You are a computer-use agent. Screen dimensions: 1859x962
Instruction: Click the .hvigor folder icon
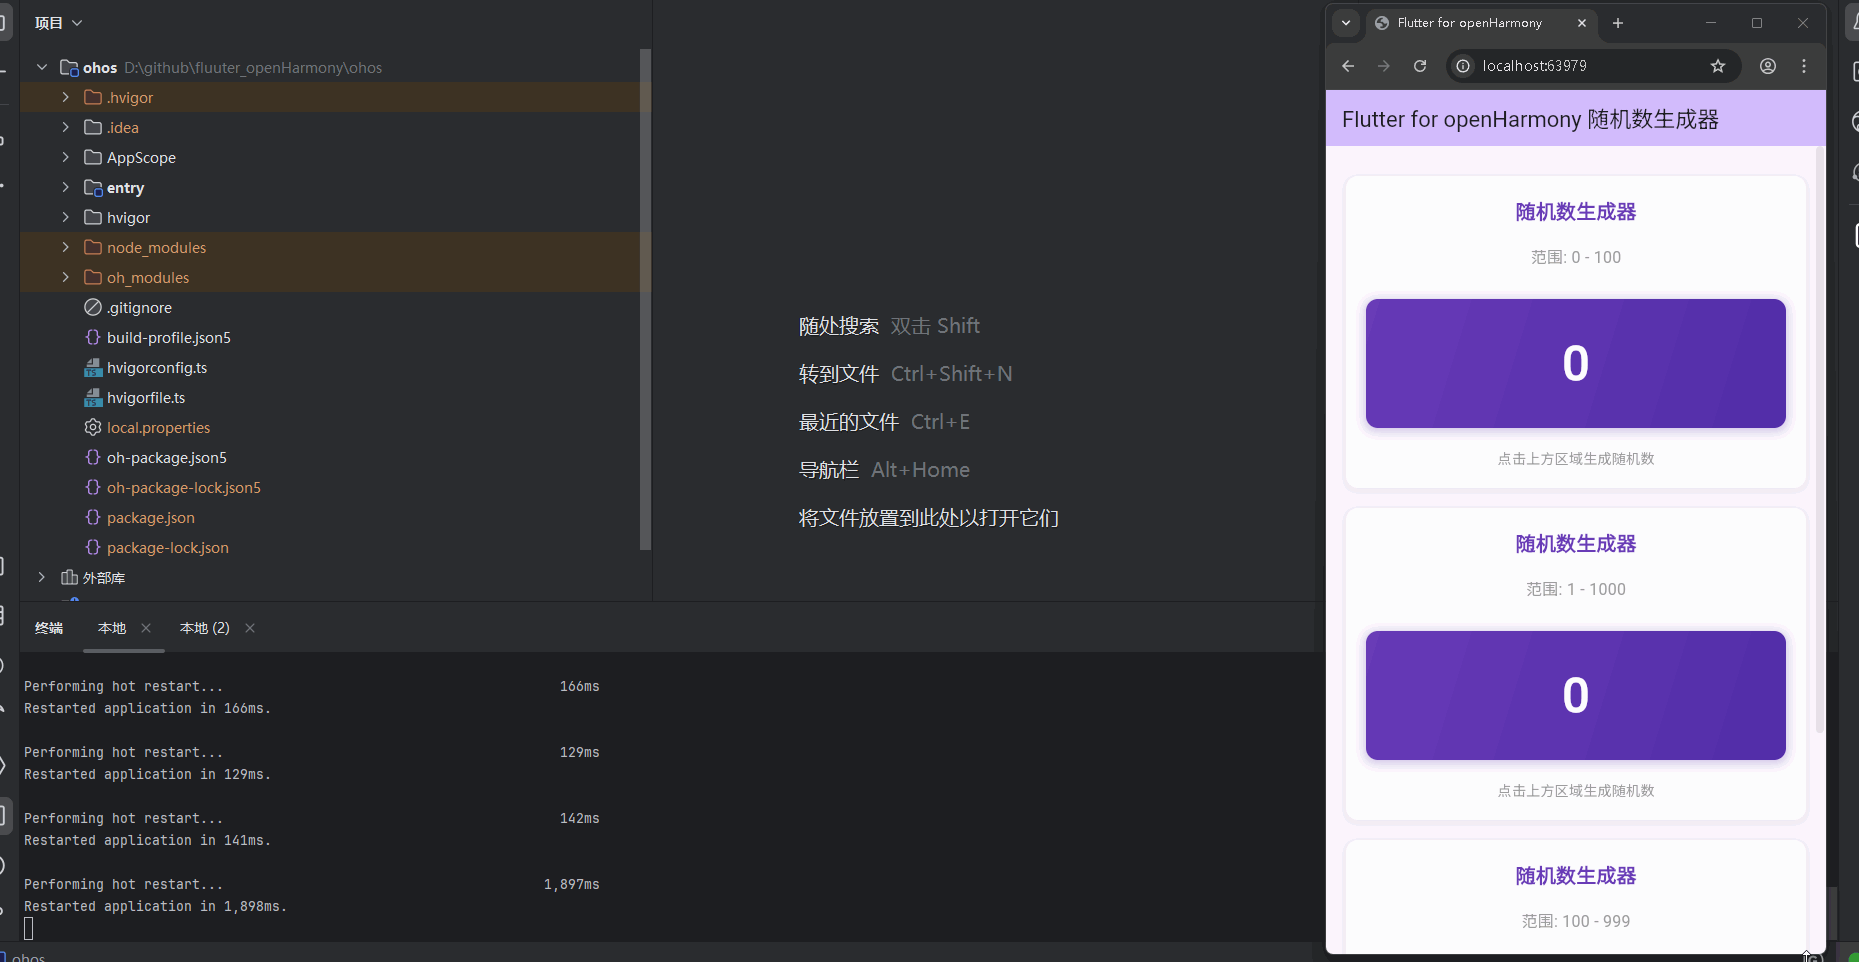[93, 97]
